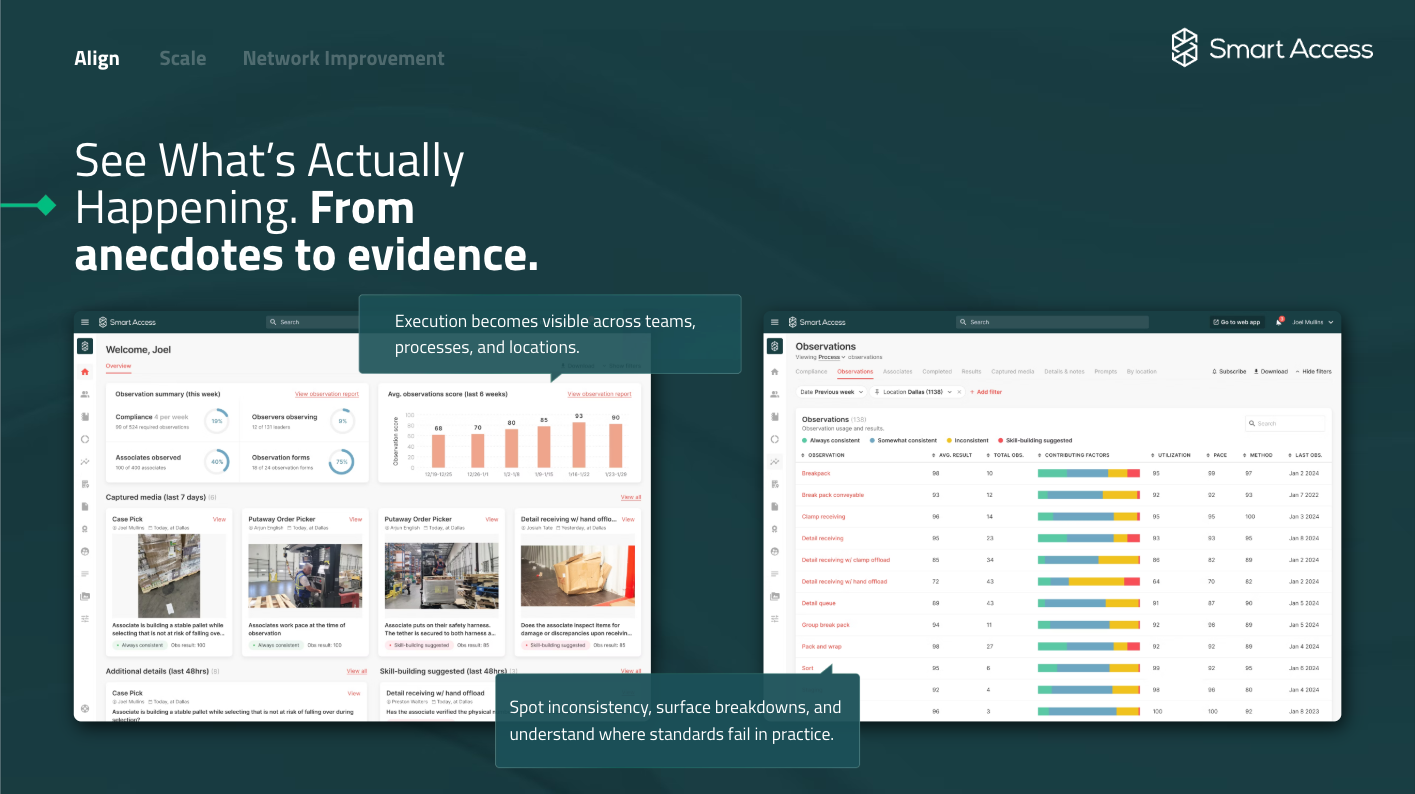1415x794 pixels.
Task: Open the building icon in the Observations window sidebar
Action: [x=774, y=416]
